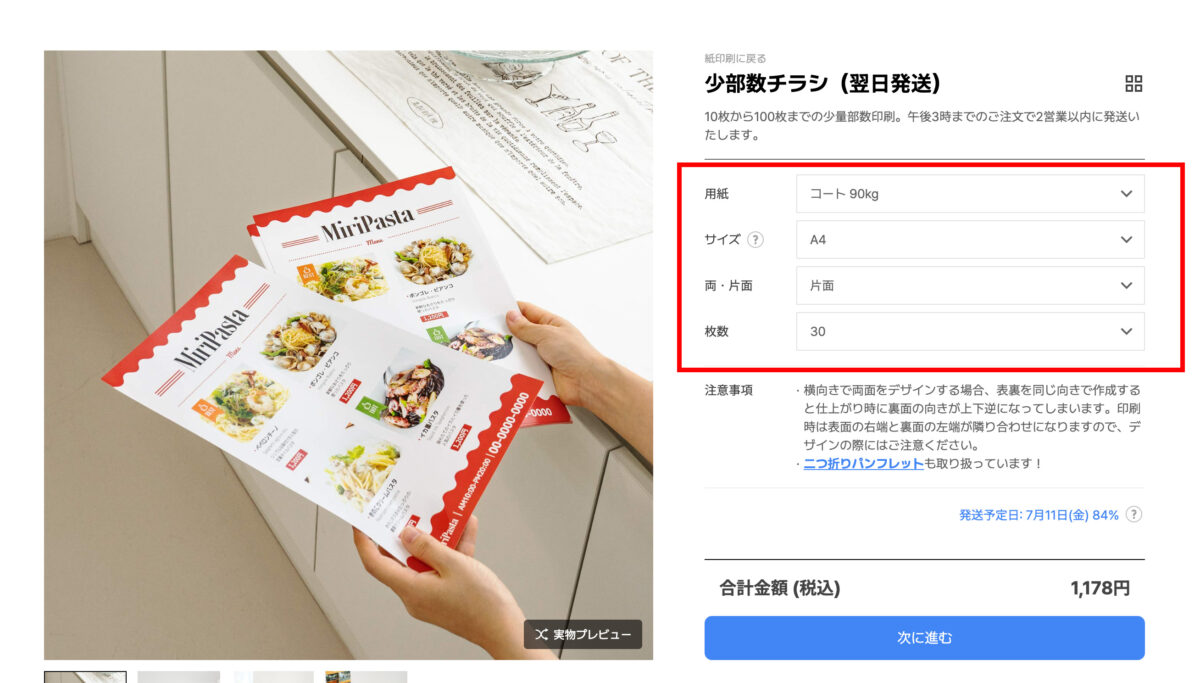This screenshot has width=1200, height=683.
Task: Open the サイズ A4 dropdown
Action: pyautogui.click(x=970, y=240)
